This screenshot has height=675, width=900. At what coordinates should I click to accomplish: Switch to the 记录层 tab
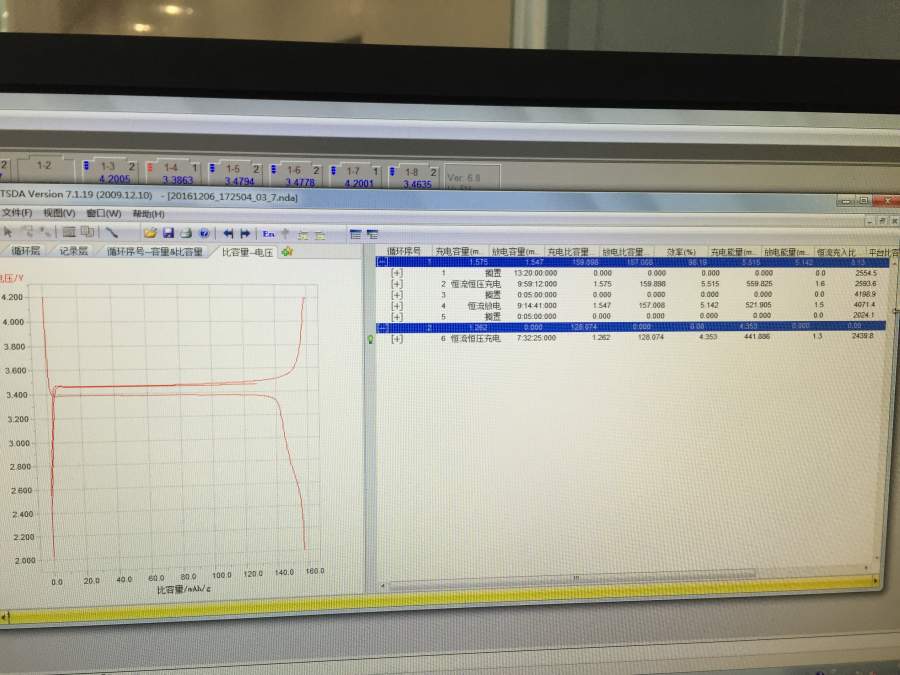73,251
